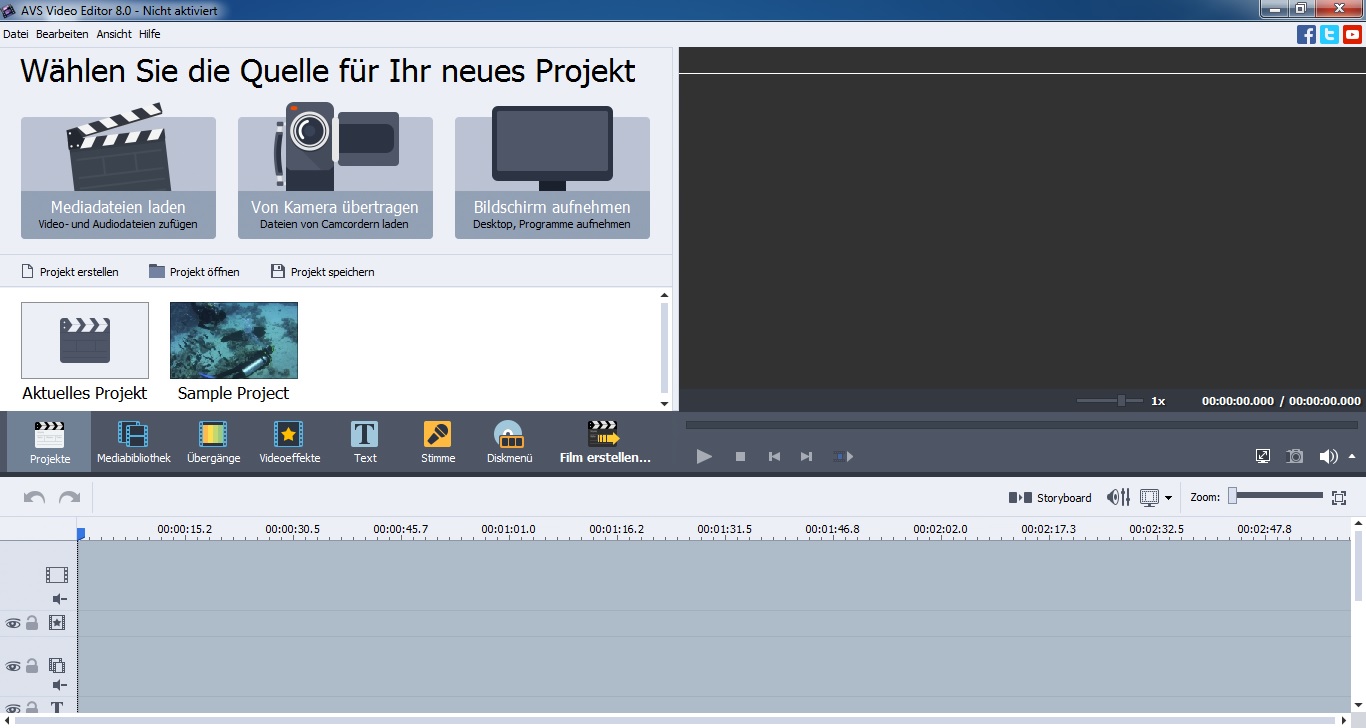The width and height of the screenshot is (1366, 728).
Task: Toggle visibility of video overlay track
Action: tap(13, 666)
